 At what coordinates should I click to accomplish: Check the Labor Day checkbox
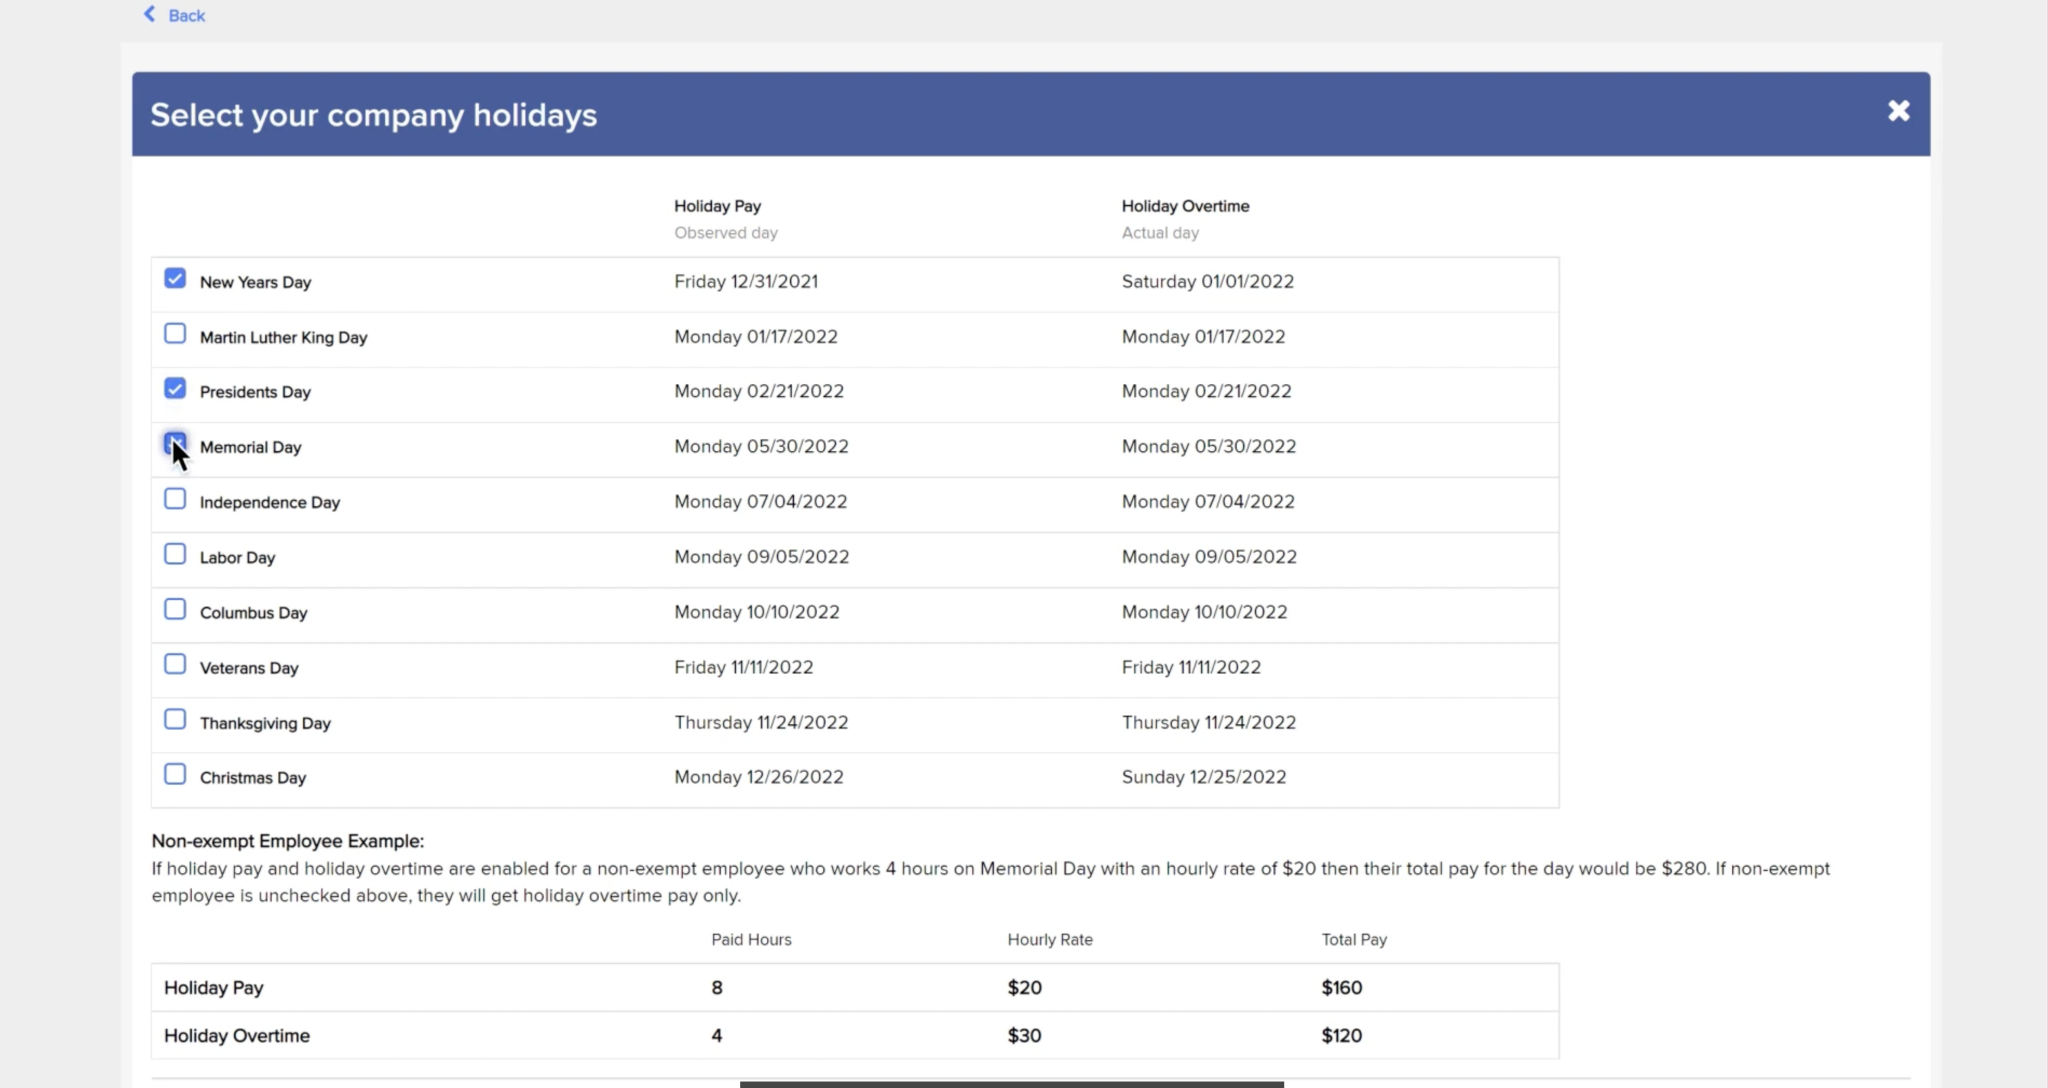pos(175,553)
